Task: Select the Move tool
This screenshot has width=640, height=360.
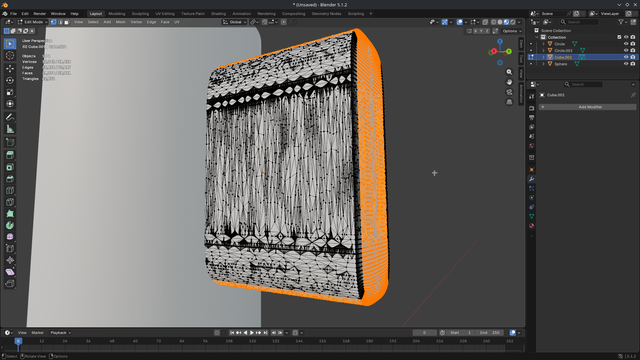Action: 10,69
